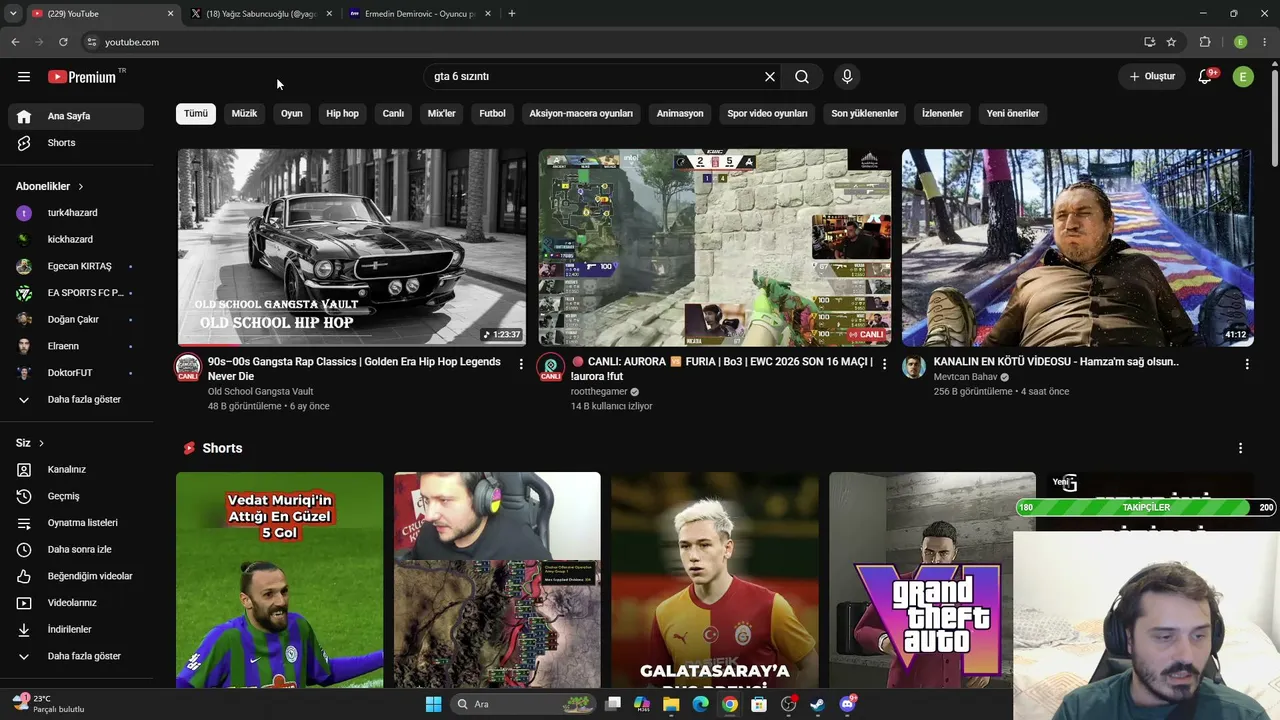The image size is (1280, 720).
Task: Open the Shorts section three-dot menu
Action: point(1241,448)
